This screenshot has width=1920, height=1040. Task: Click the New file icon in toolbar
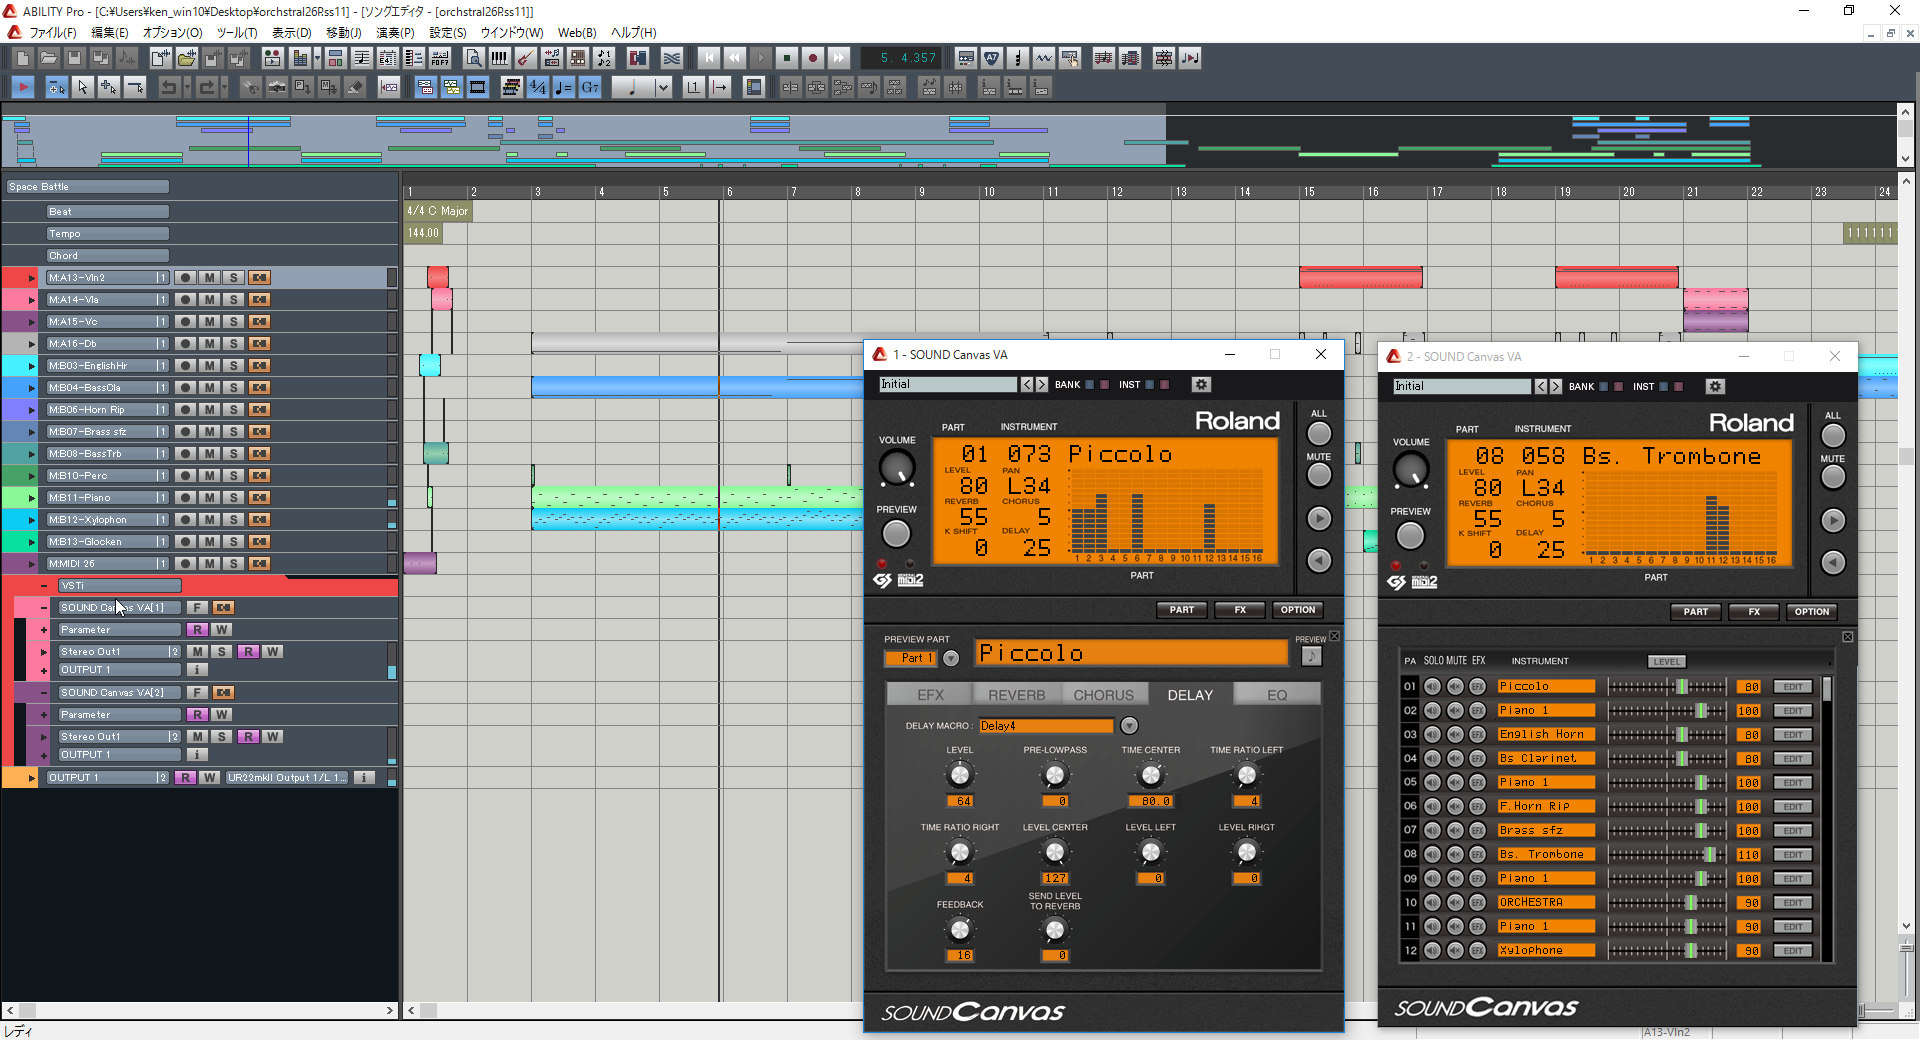[22, 58]
